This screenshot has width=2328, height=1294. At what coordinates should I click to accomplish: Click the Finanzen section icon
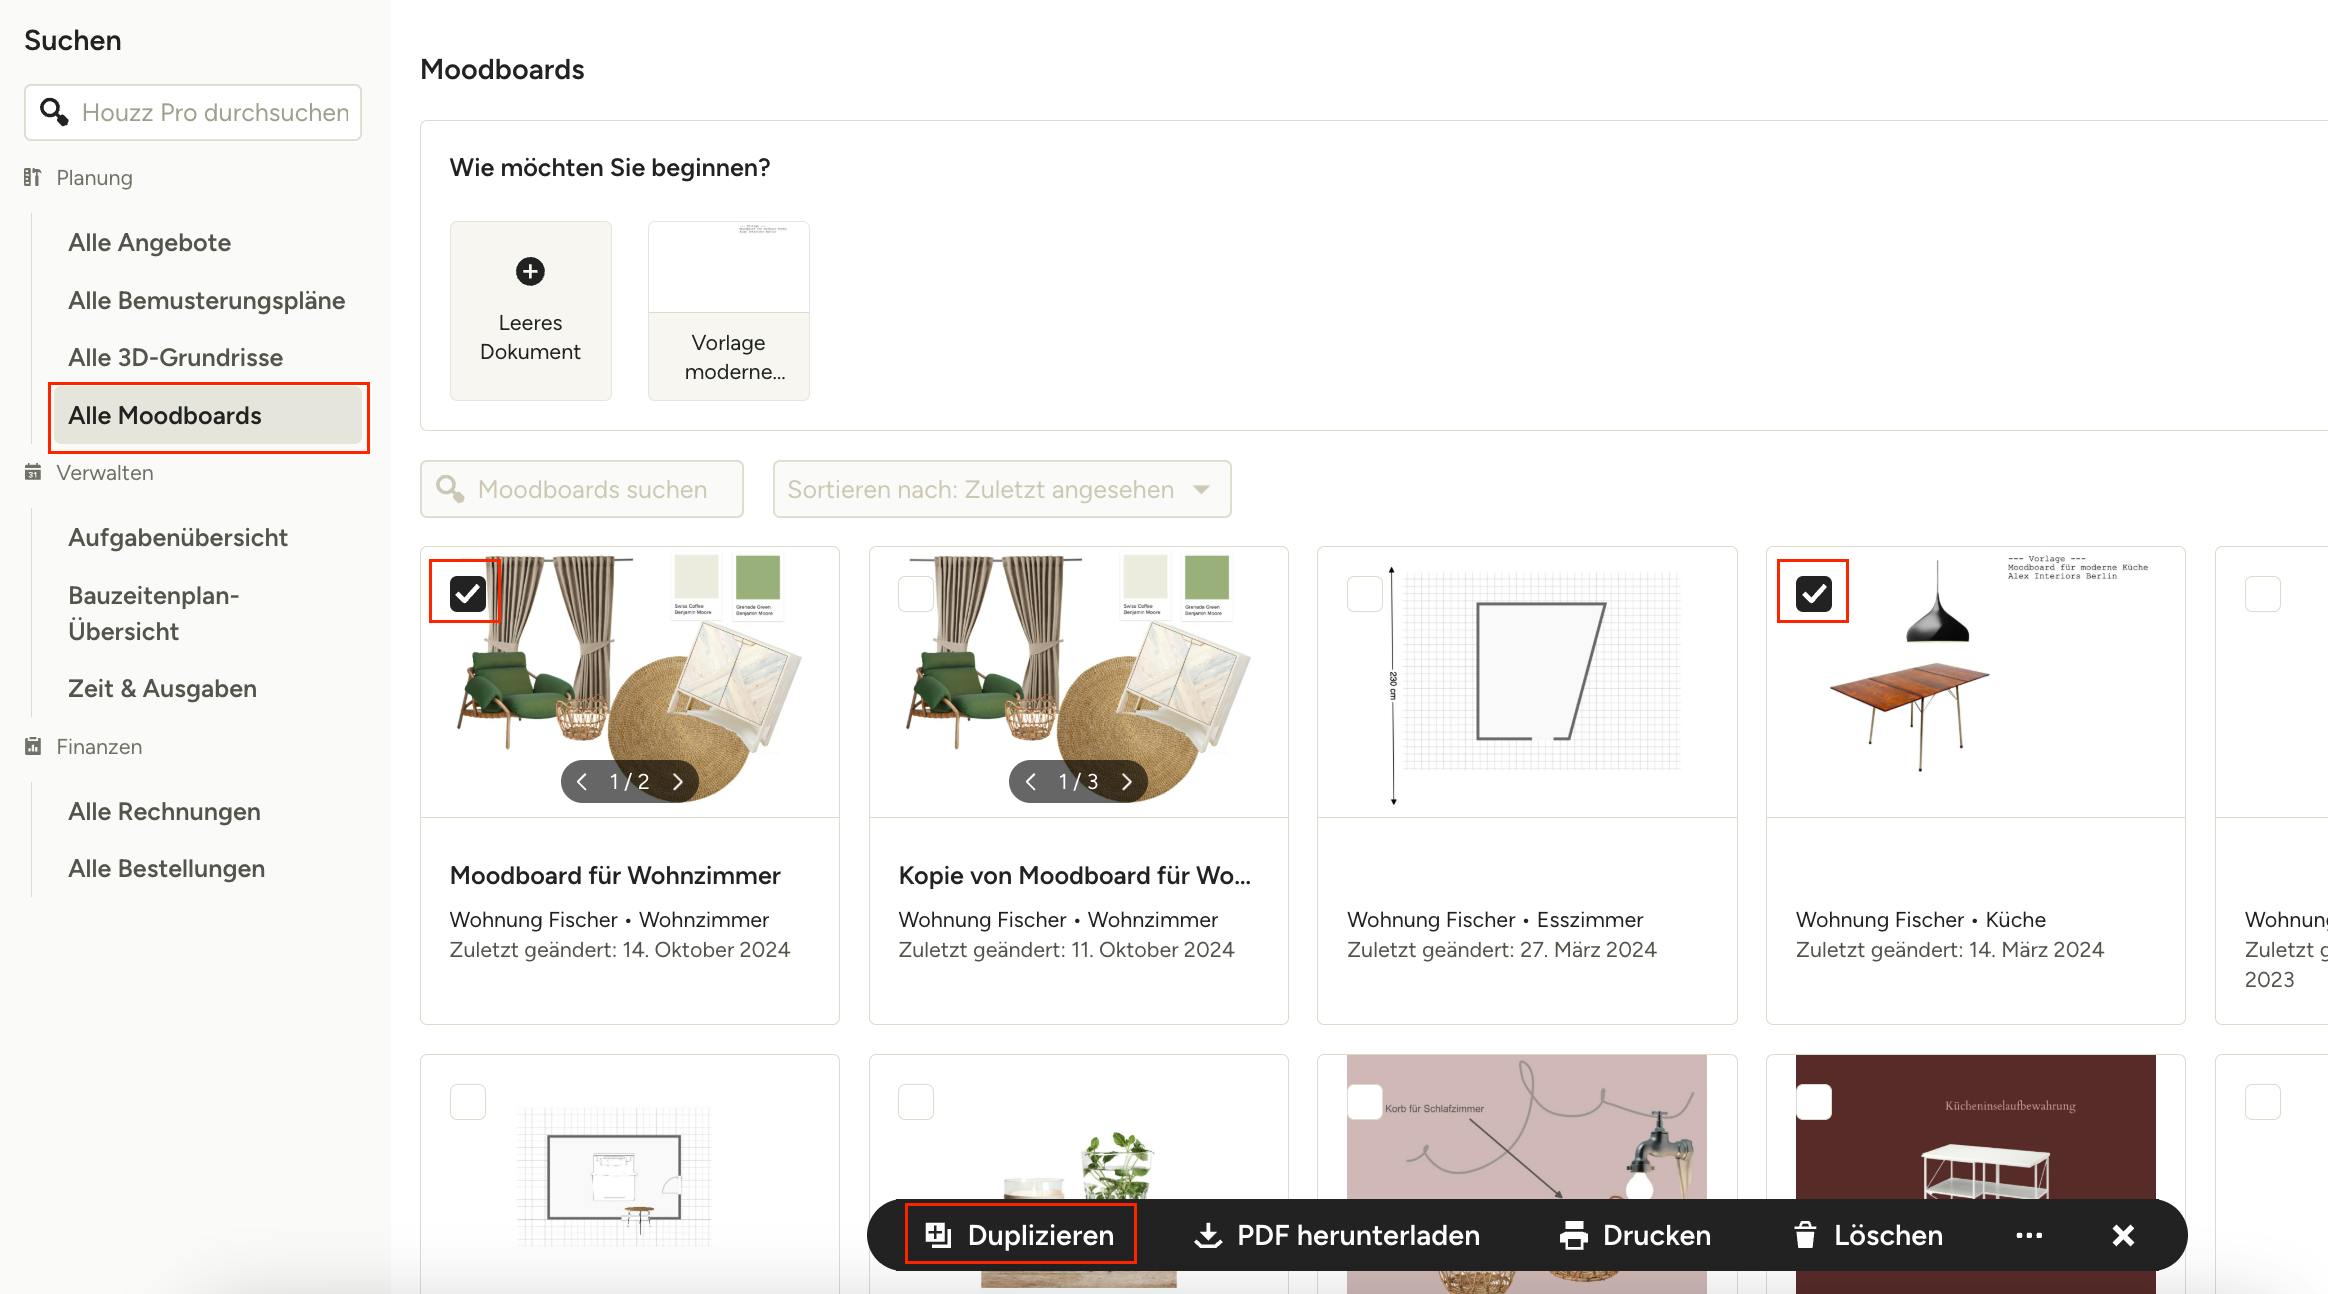tap(33, 746)
